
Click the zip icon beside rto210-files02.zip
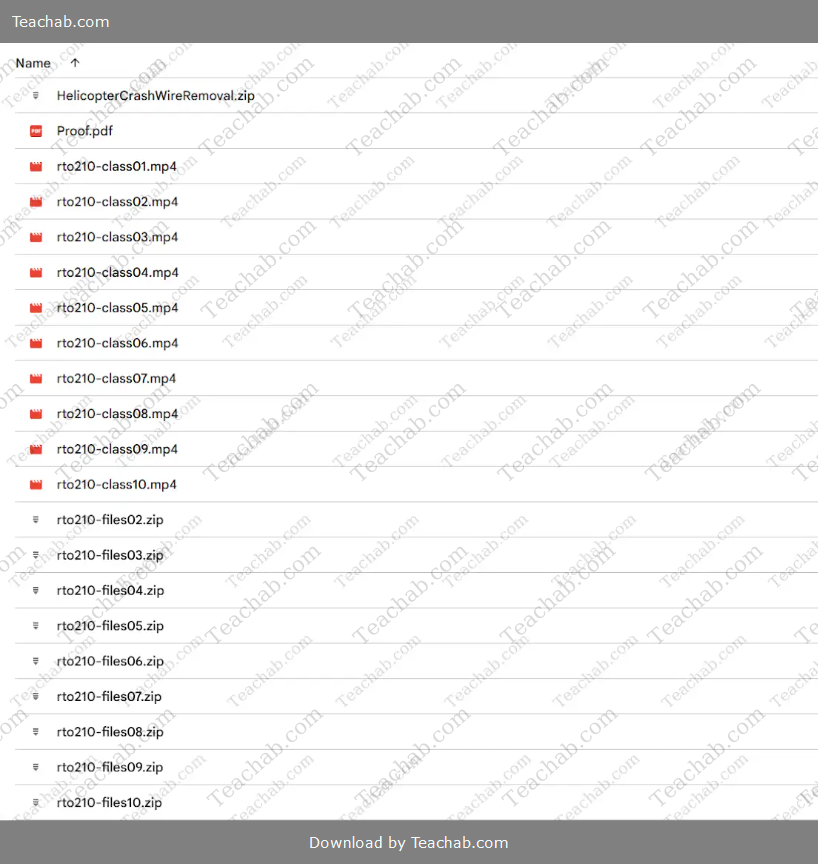[36, 520]
